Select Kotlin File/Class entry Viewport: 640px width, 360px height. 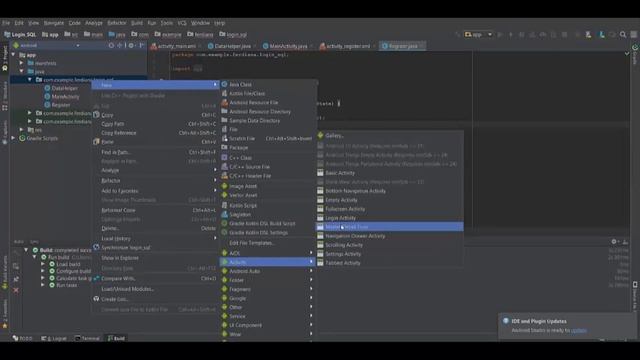269,93
